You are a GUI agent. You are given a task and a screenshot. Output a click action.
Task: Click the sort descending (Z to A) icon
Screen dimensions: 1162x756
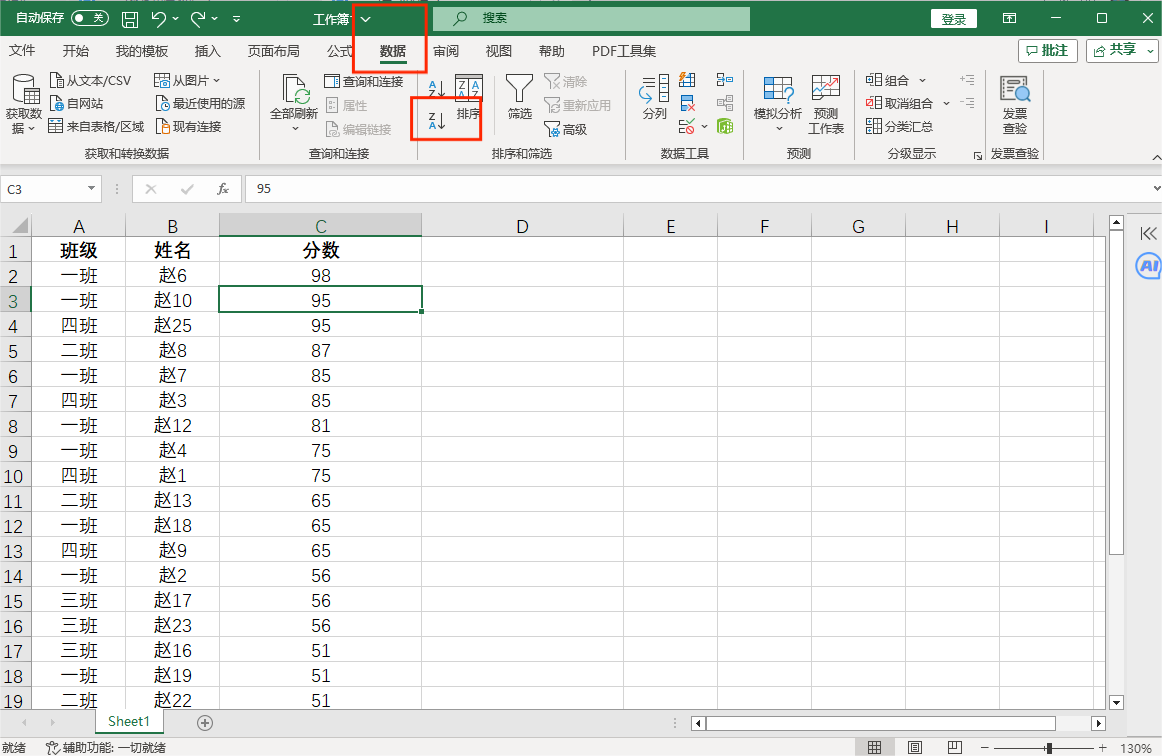(437, 121)
